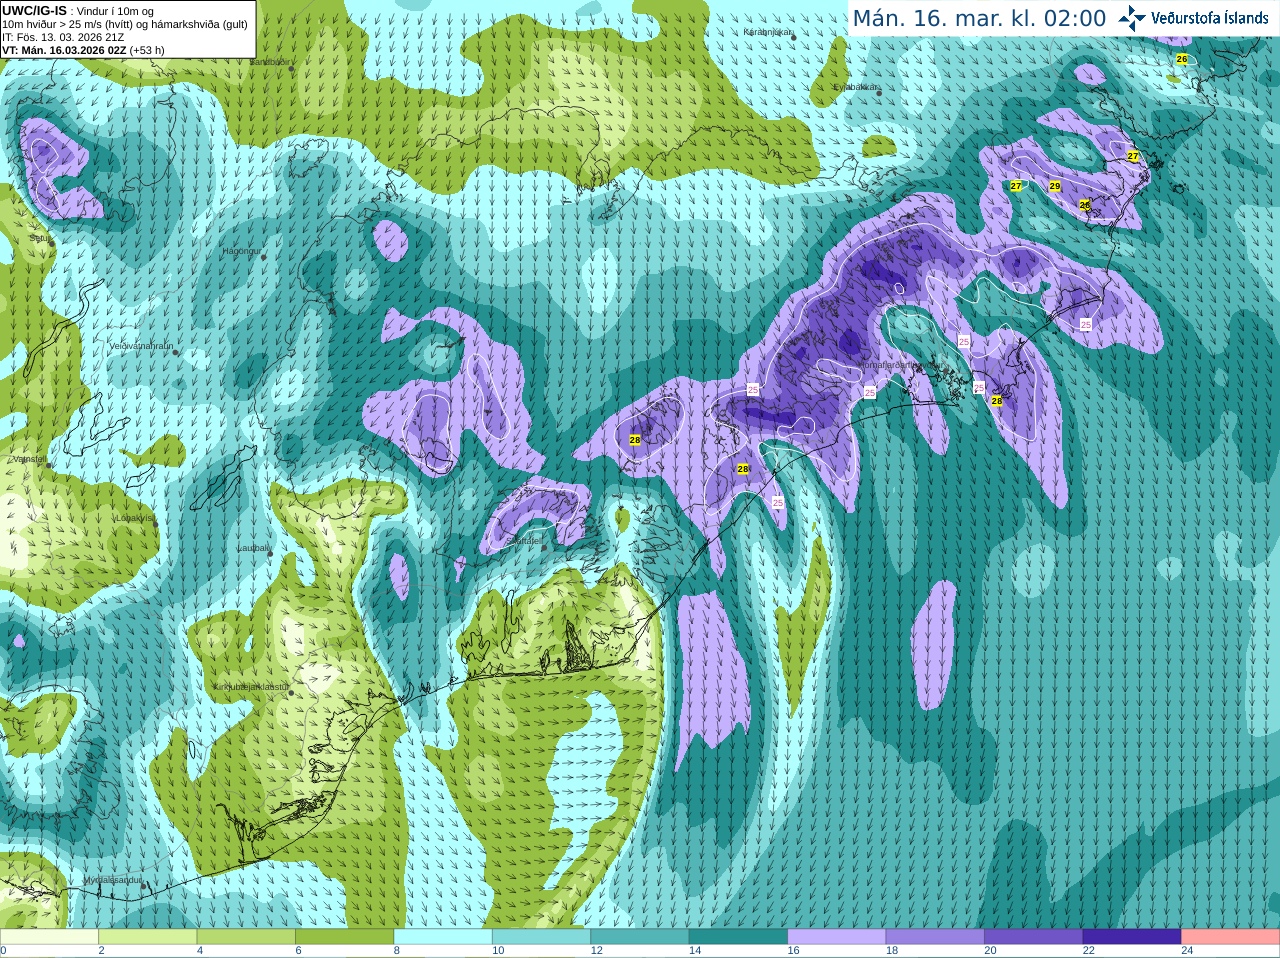Screen dimensions: 1280x958
Task: Click the Veðurstofa Íslands snowflake logo icon
Action: (x=1133, y=17)
